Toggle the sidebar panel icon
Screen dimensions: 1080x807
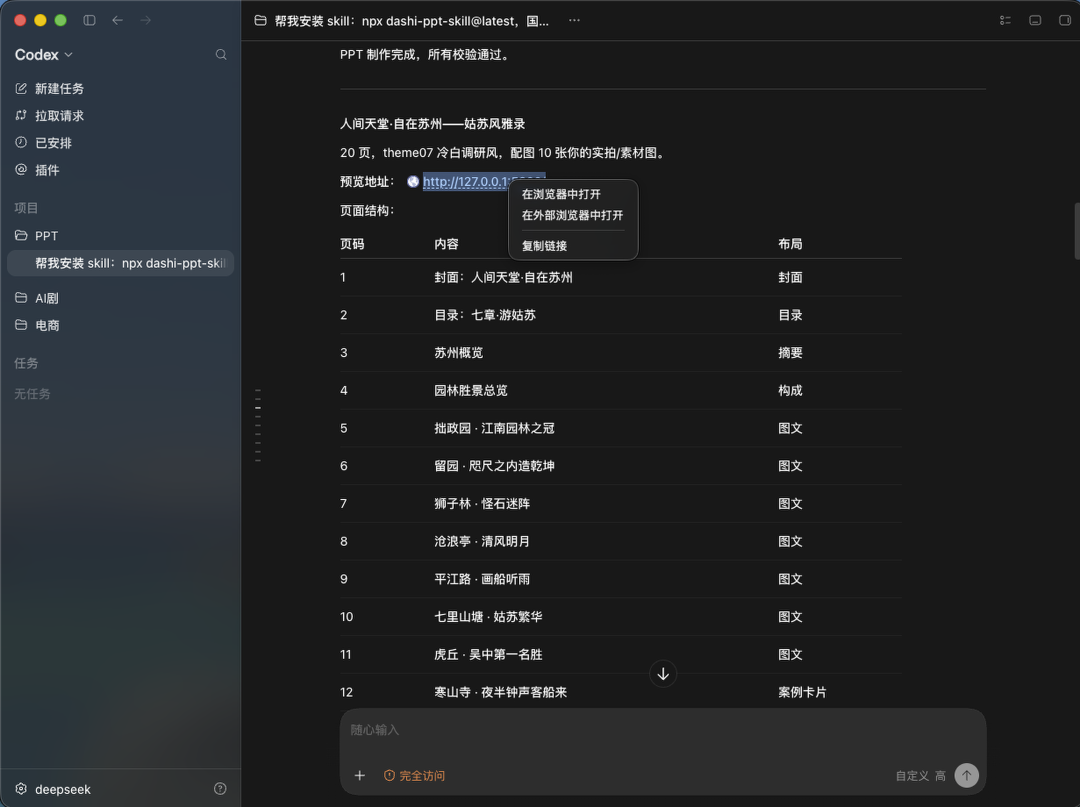[90, 21]
